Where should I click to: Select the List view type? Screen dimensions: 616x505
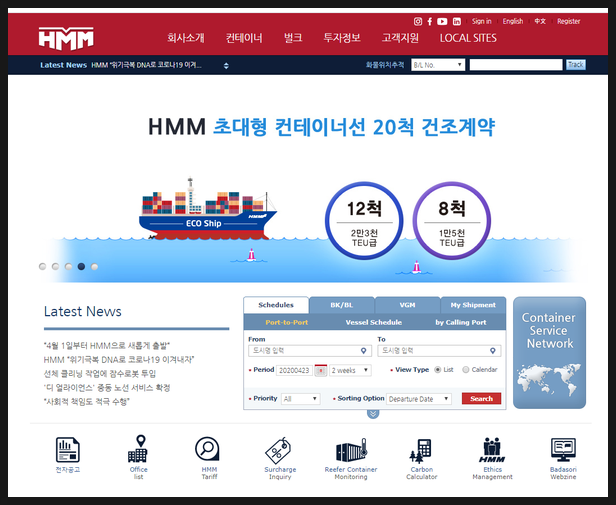[438, 370]
